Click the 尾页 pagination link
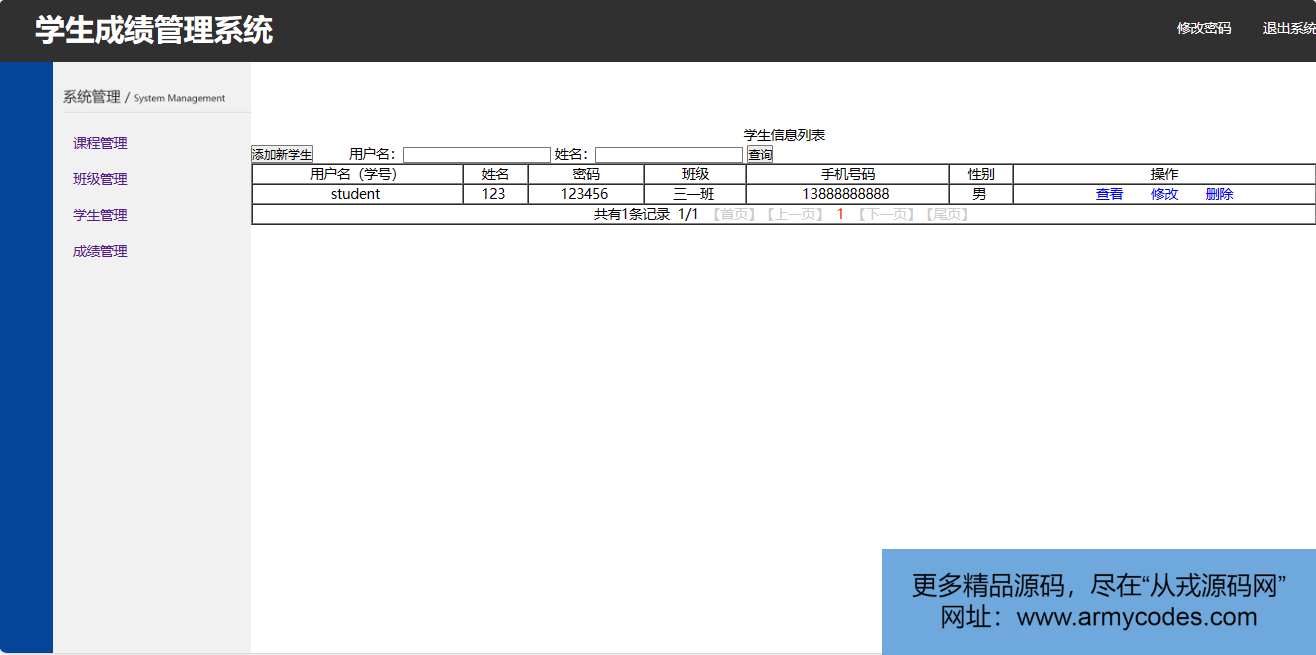The height and width of the screenshot is (655, 1316). pyautogui.click(x=946, y=214)
